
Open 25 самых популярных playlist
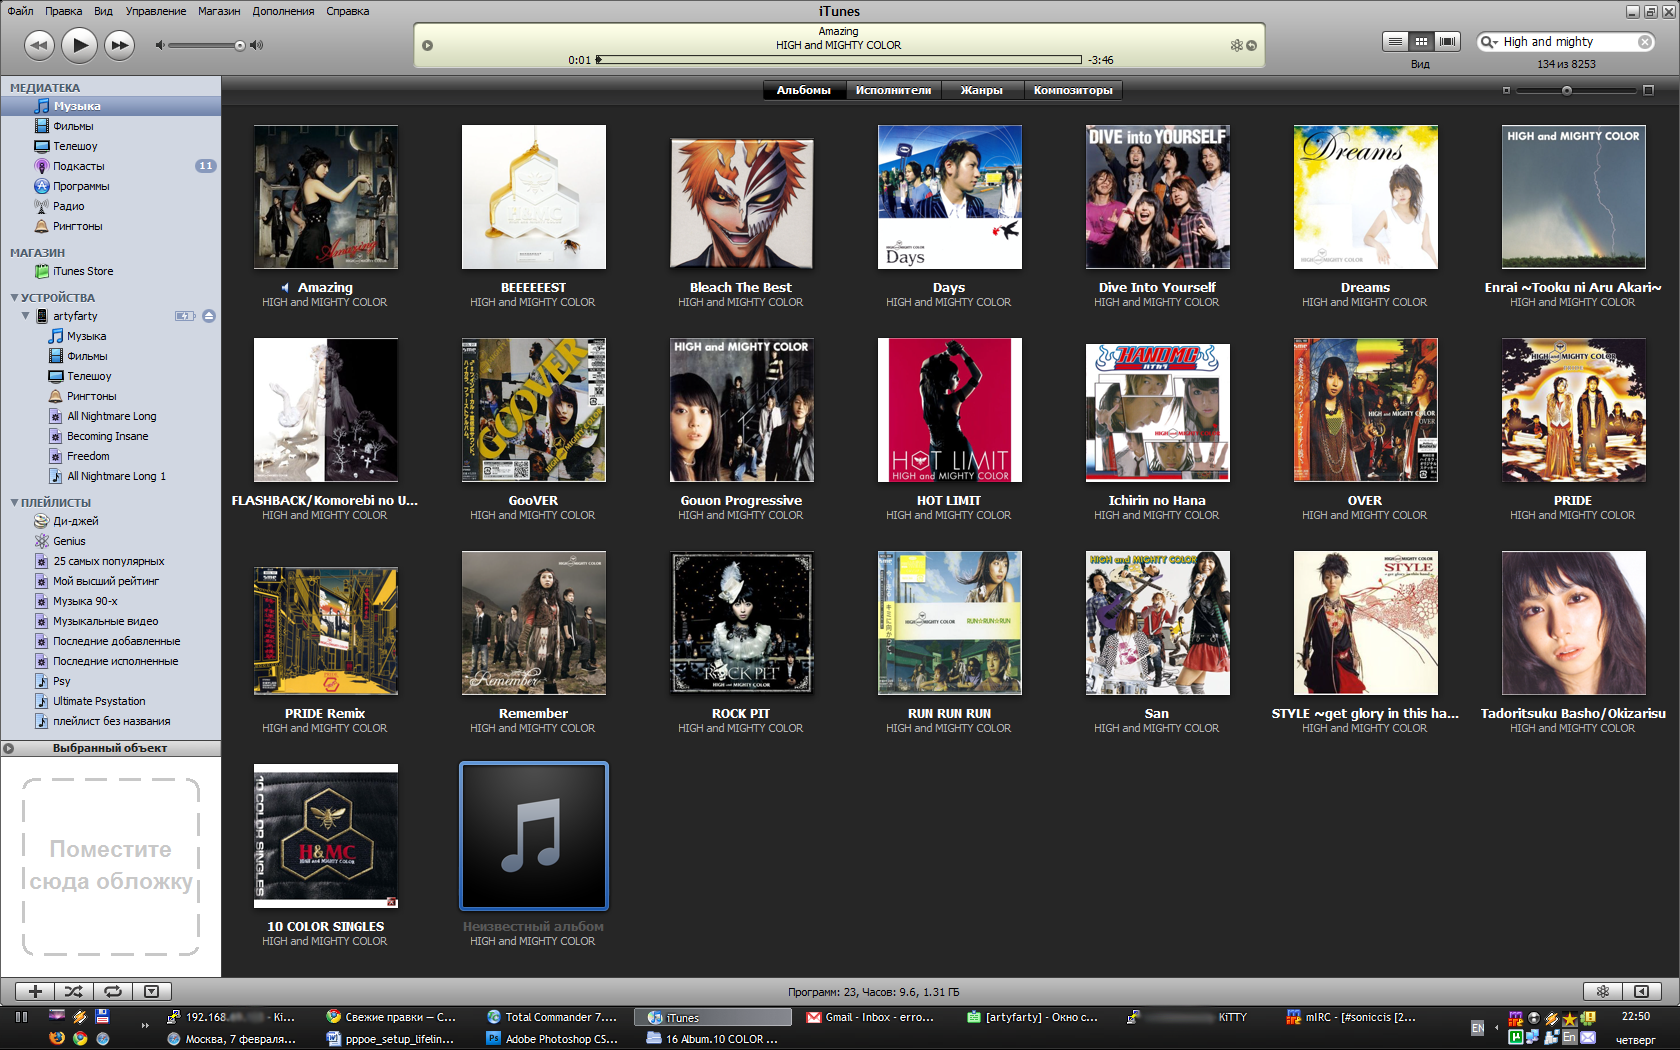tap(110, 561)
